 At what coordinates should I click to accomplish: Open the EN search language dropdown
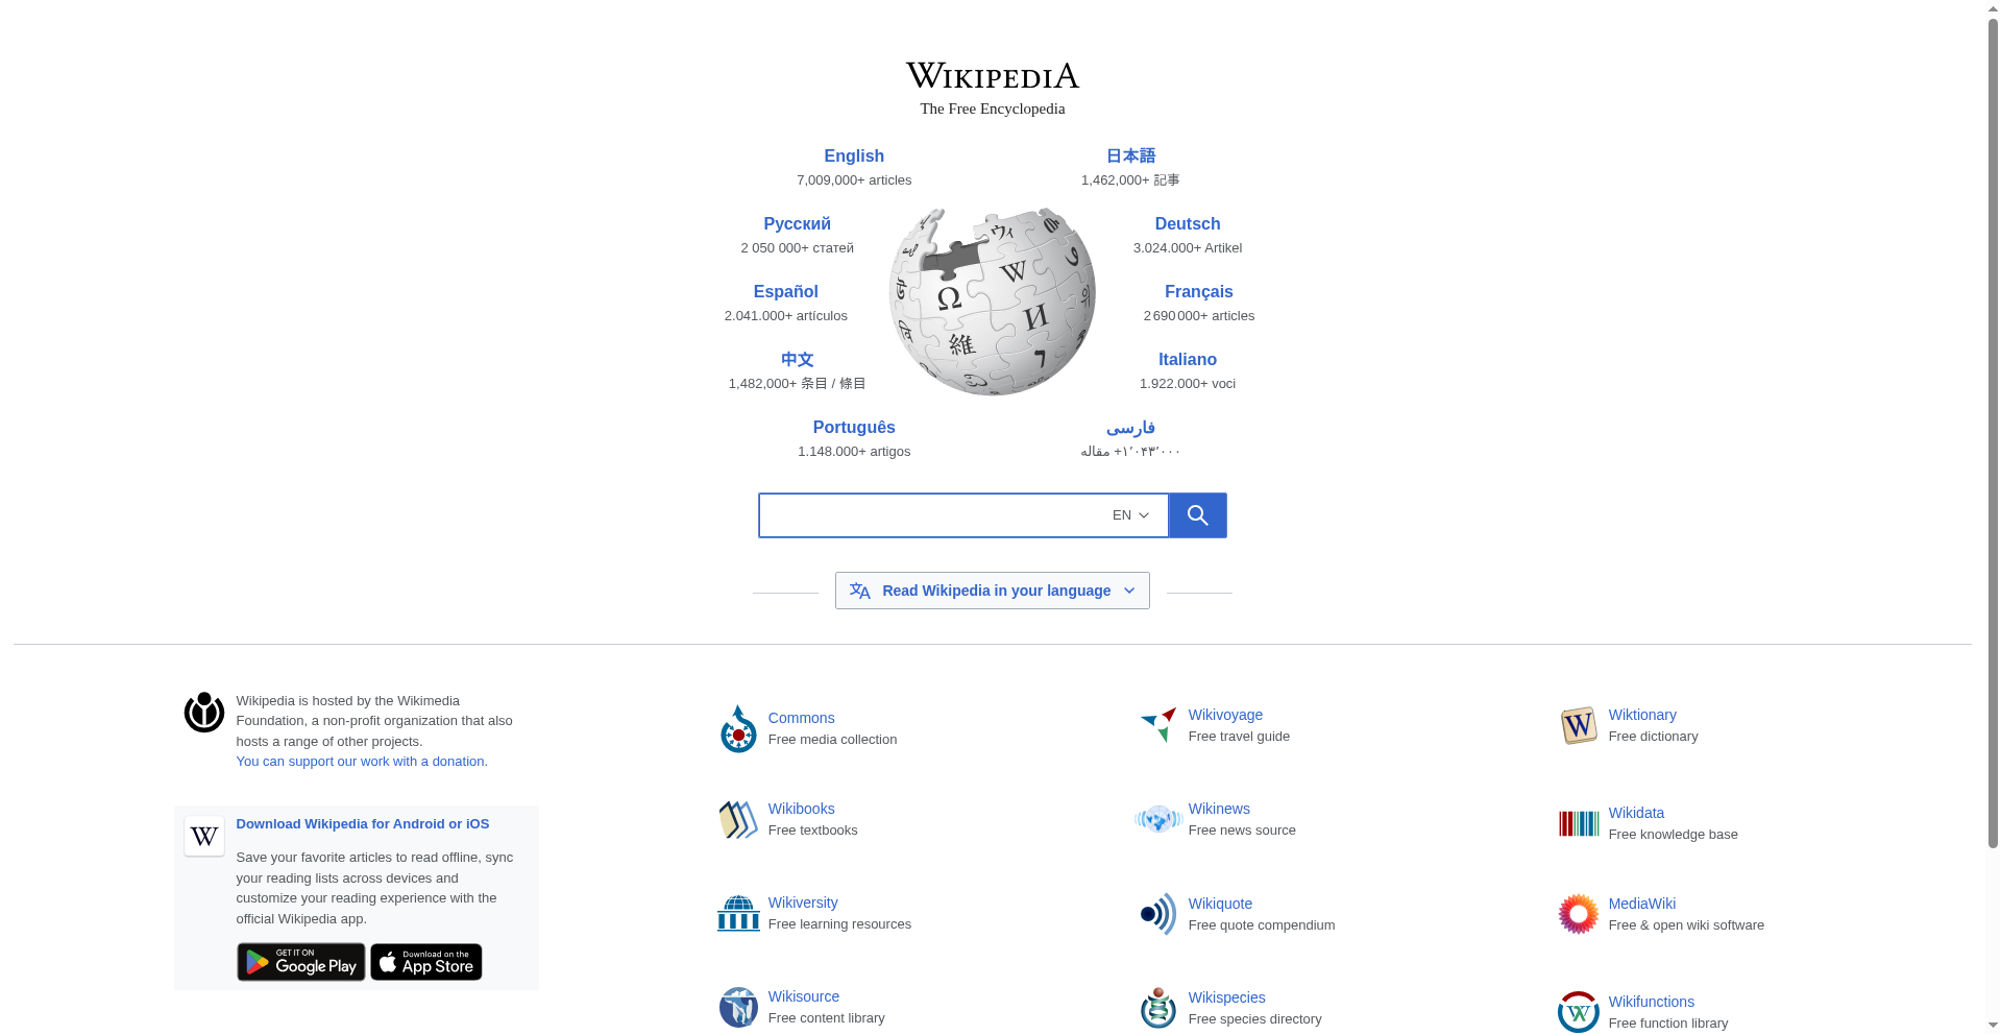[1130, 515]
